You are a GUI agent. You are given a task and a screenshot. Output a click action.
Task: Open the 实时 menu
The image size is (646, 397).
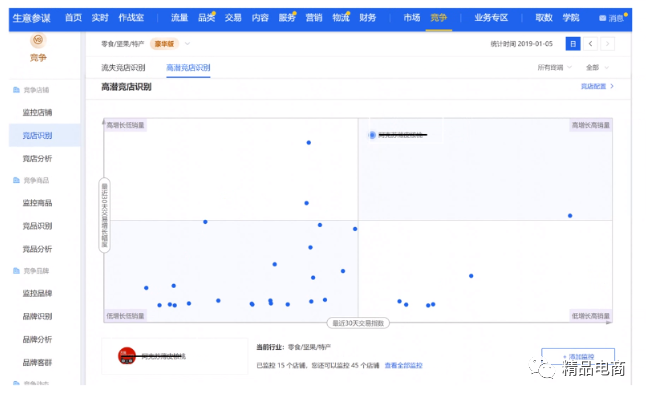(x=100, y=18)
